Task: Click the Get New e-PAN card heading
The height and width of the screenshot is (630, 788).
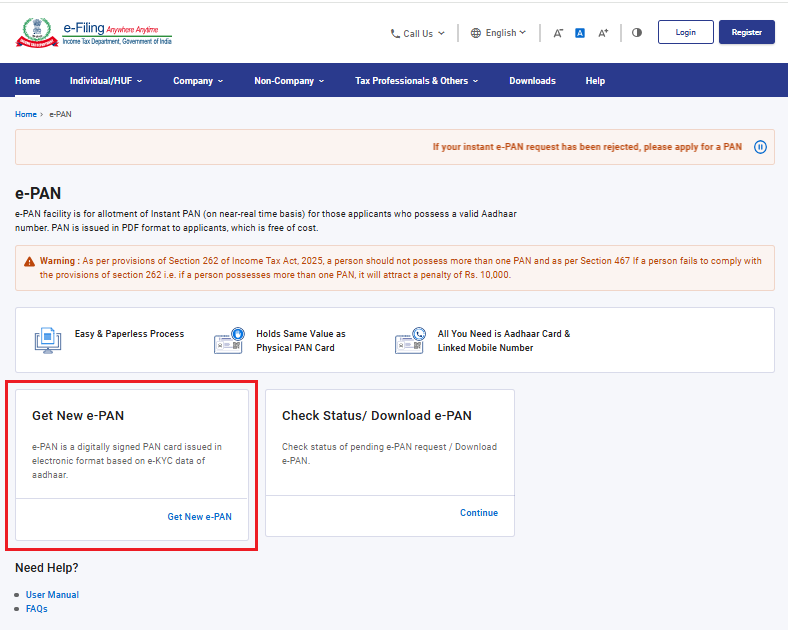Action: (x=78, y=416)
